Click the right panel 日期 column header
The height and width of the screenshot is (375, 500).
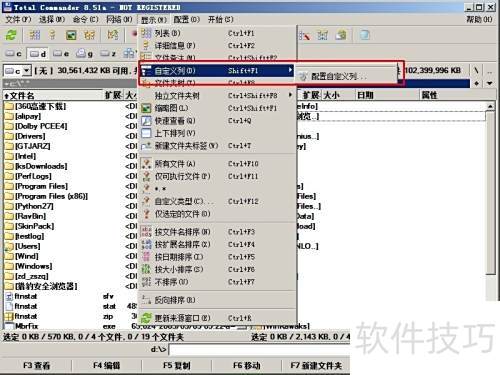click(387, 95)
